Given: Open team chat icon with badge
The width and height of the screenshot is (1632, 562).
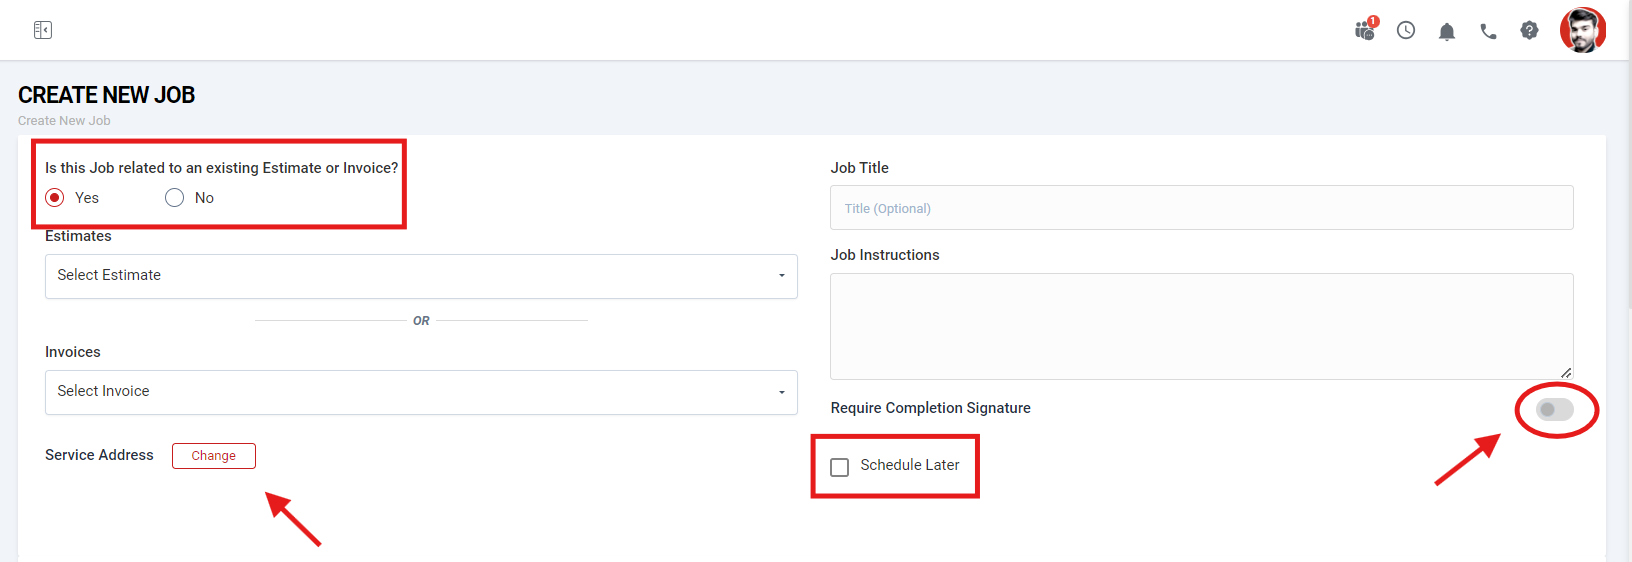Looking at the screenshot, I should click(1365, 30).
